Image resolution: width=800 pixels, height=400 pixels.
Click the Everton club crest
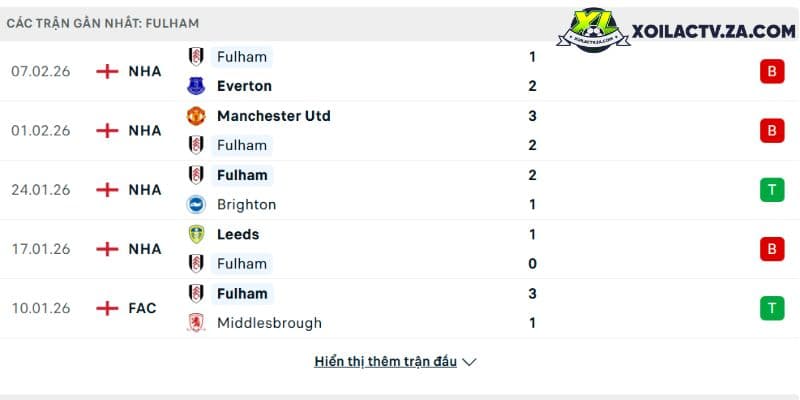coord(196,86)
